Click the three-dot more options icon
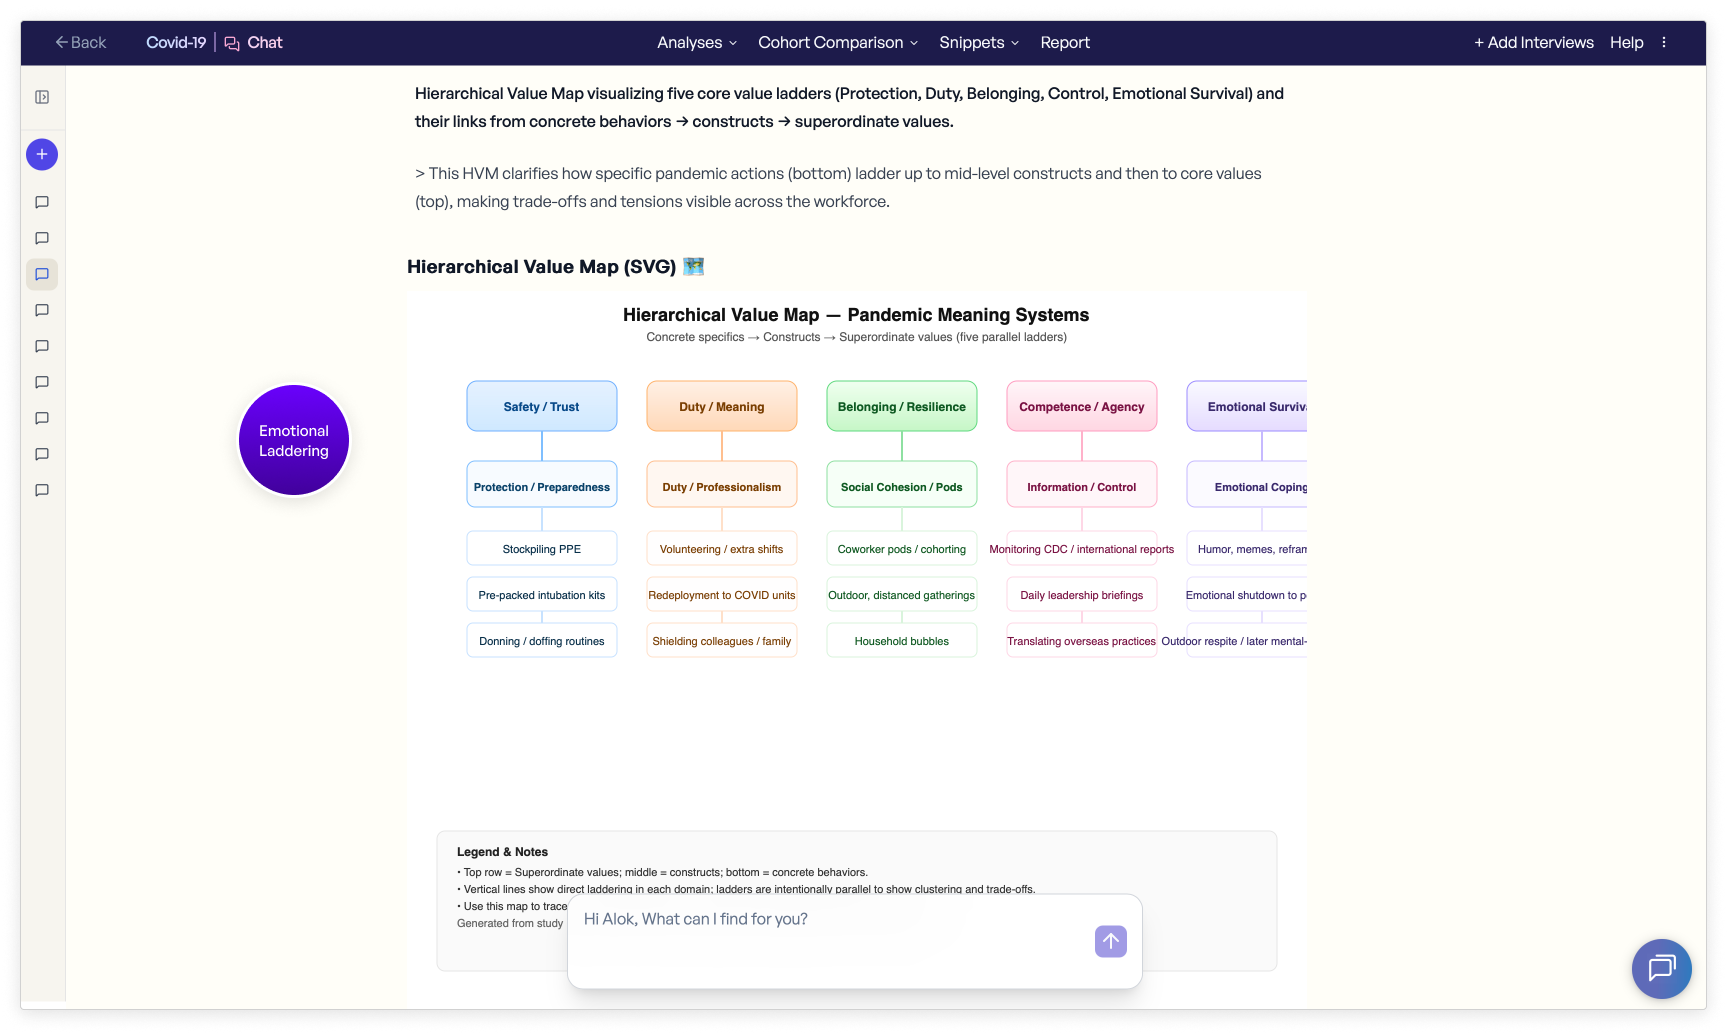This screenshot has height=1034, width=1727. click(1664, 43)
